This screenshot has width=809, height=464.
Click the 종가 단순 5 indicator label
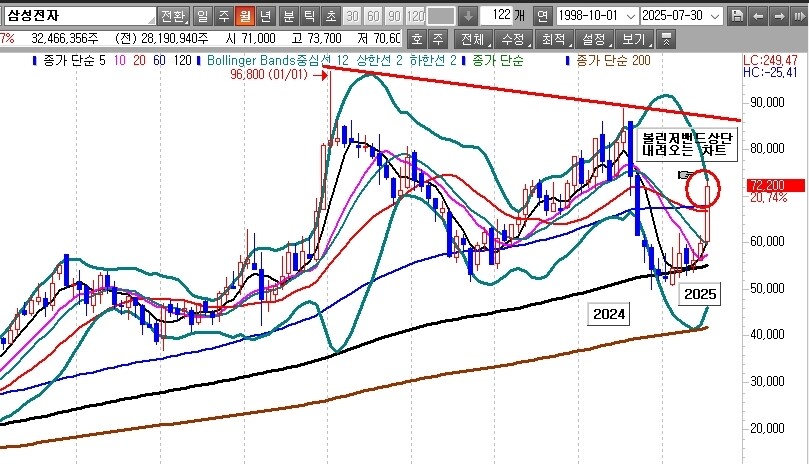point(74,60)
